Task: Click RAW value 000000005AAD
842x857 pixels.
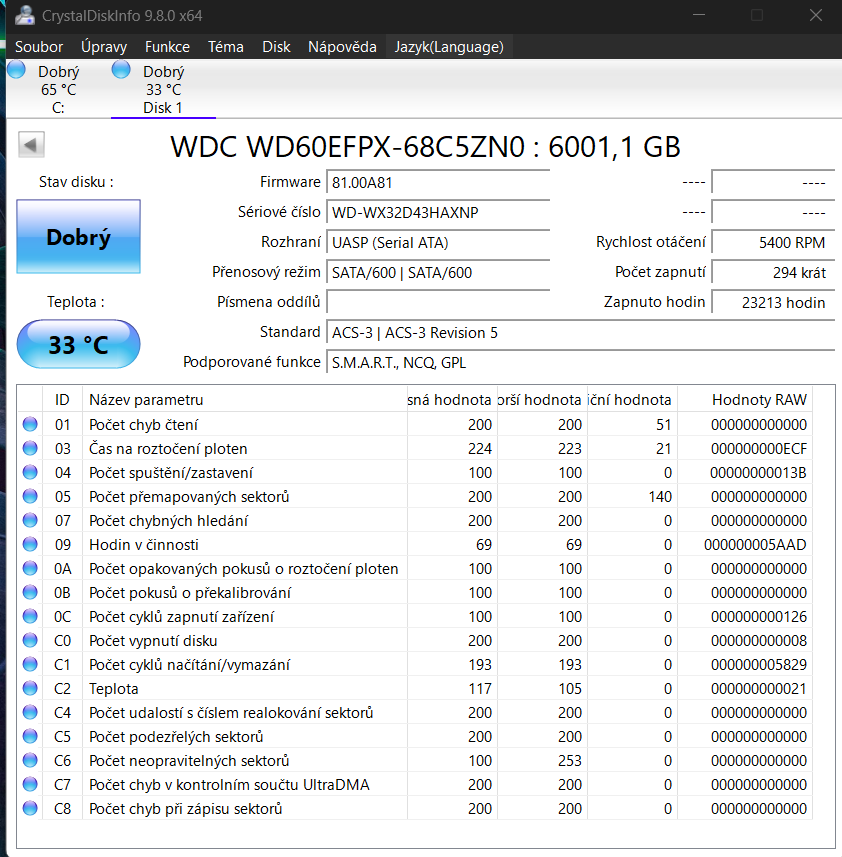Action: pos(755,545)
